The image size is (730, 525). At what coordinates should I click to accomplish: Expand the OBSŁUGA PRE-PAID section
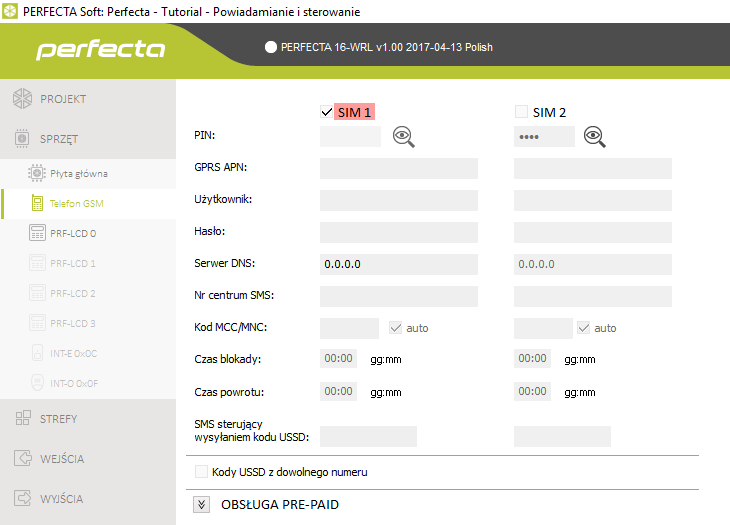point(202,504)
